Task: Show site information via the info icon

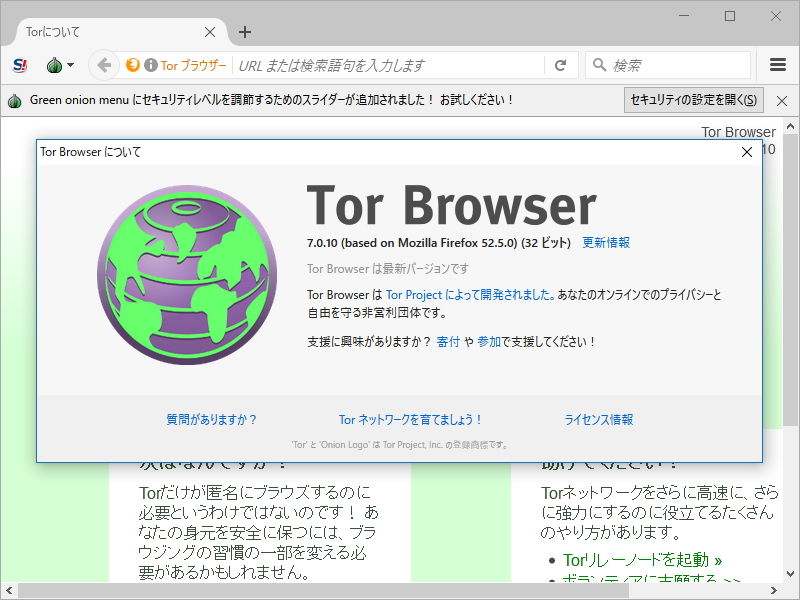Action: tap(151, 65)
